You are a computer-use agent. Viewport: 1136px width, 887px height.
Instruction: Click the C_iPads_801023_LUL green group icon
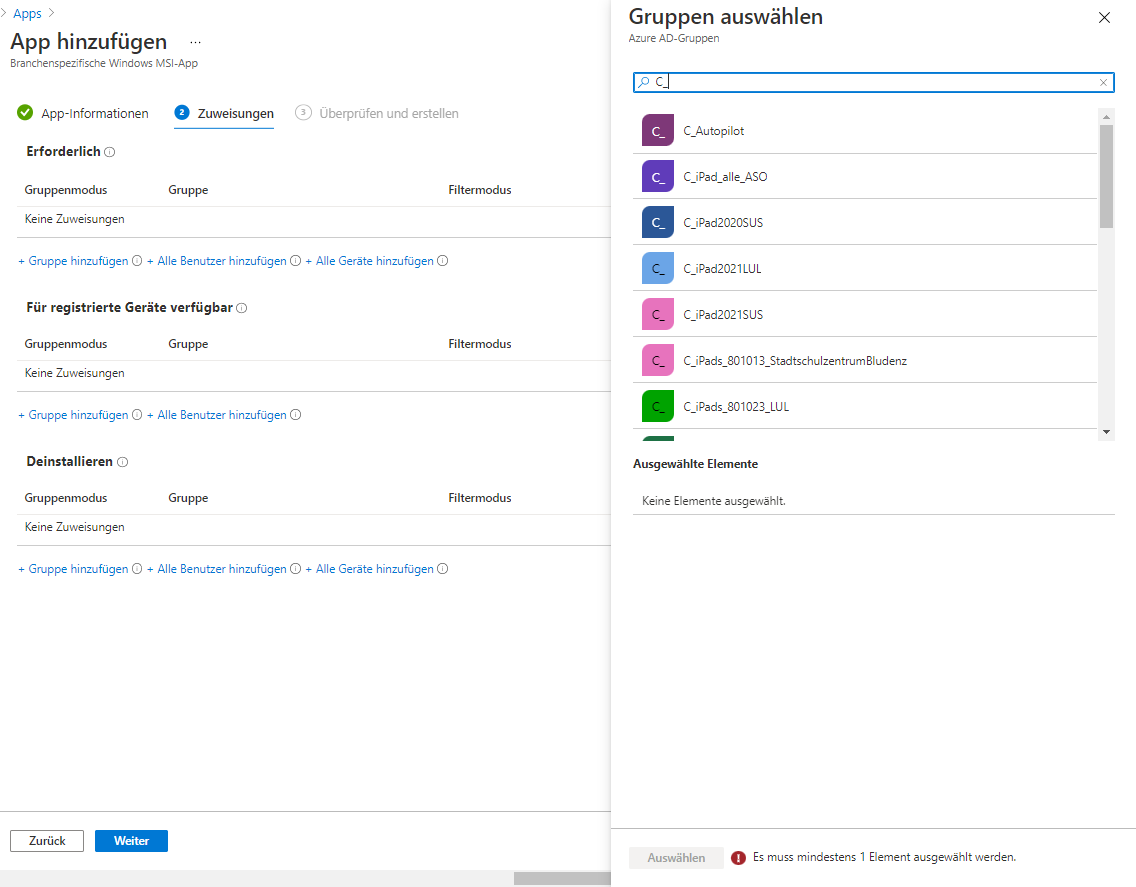click(x=657, y=407)
